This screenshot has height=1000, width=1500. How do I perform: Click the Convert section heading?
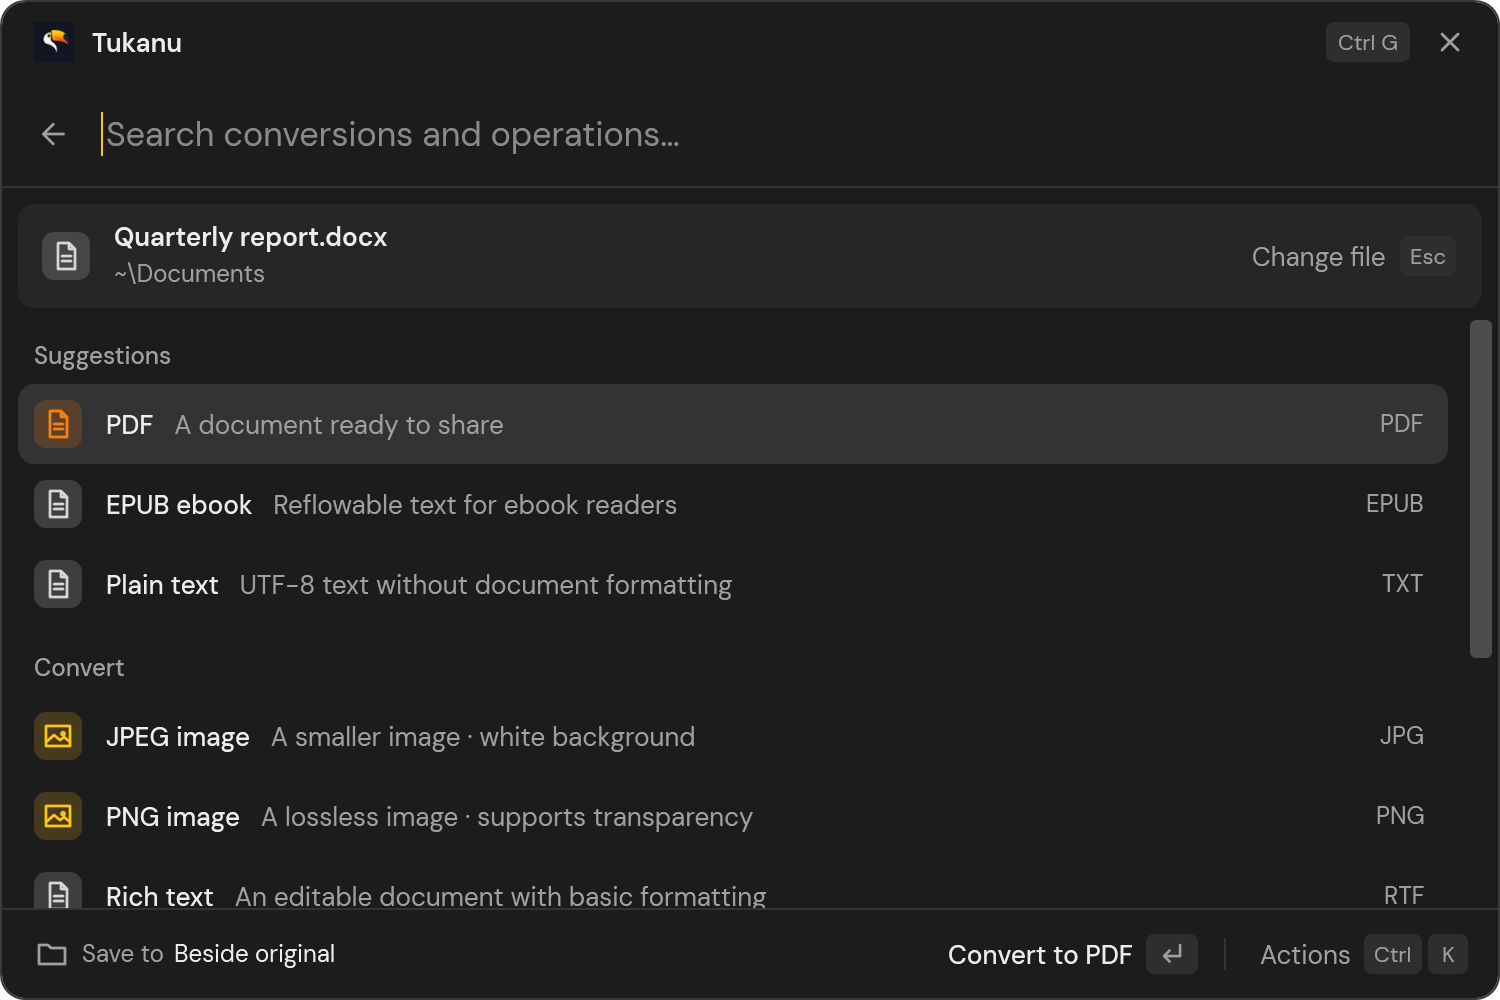pos(79,667)
